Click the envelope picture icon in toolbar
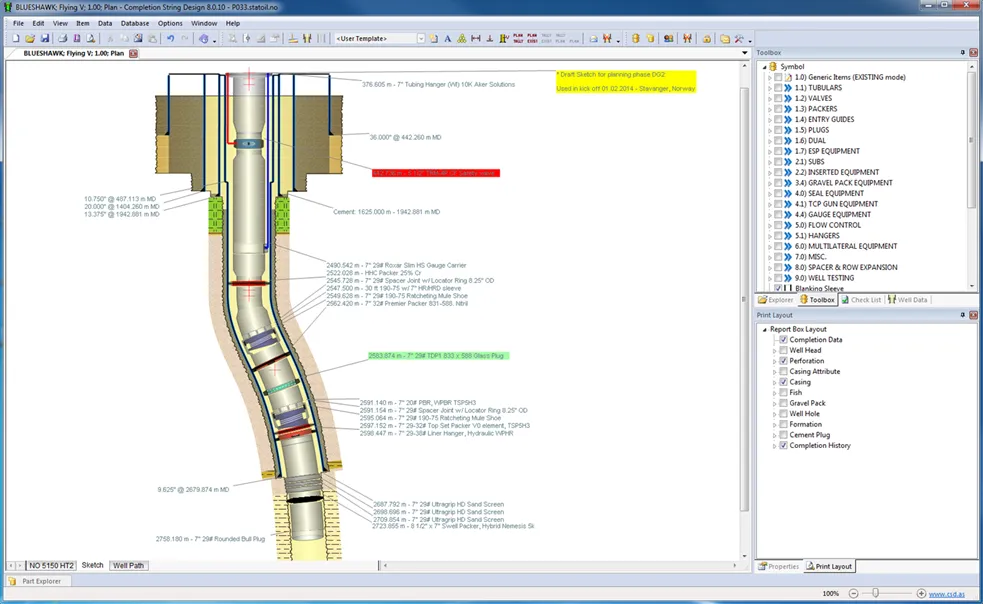The height and width of the screenshot is (604, 983). (x=593, y=39)
